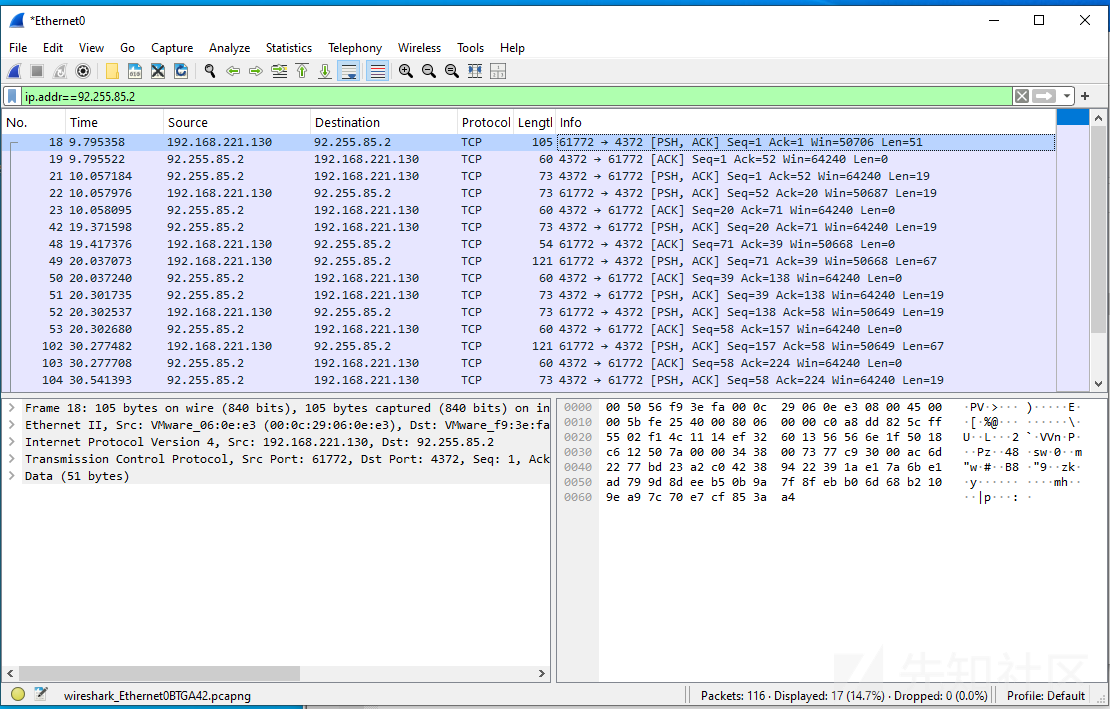1110x709 pixels.
Task: Open the Telephony menu
Action: tap(355, 47)
